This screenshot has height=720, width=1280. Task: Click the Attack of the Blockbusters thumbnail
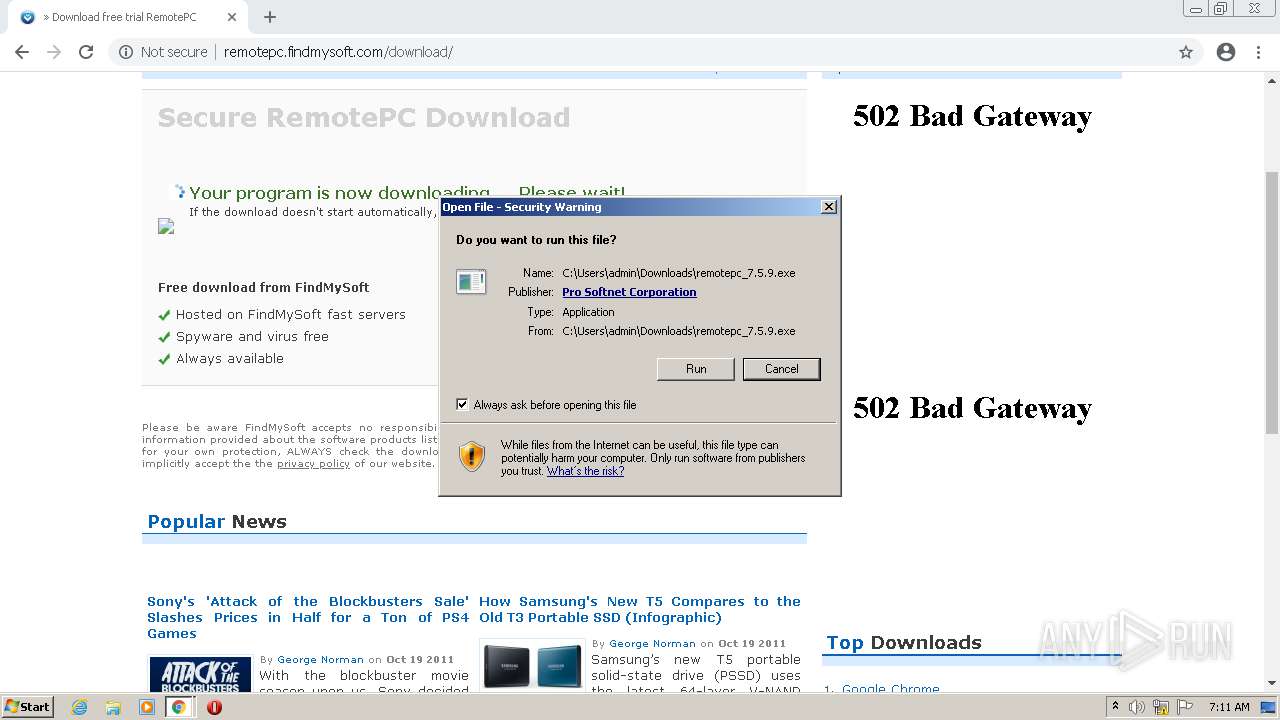point(200,675)
